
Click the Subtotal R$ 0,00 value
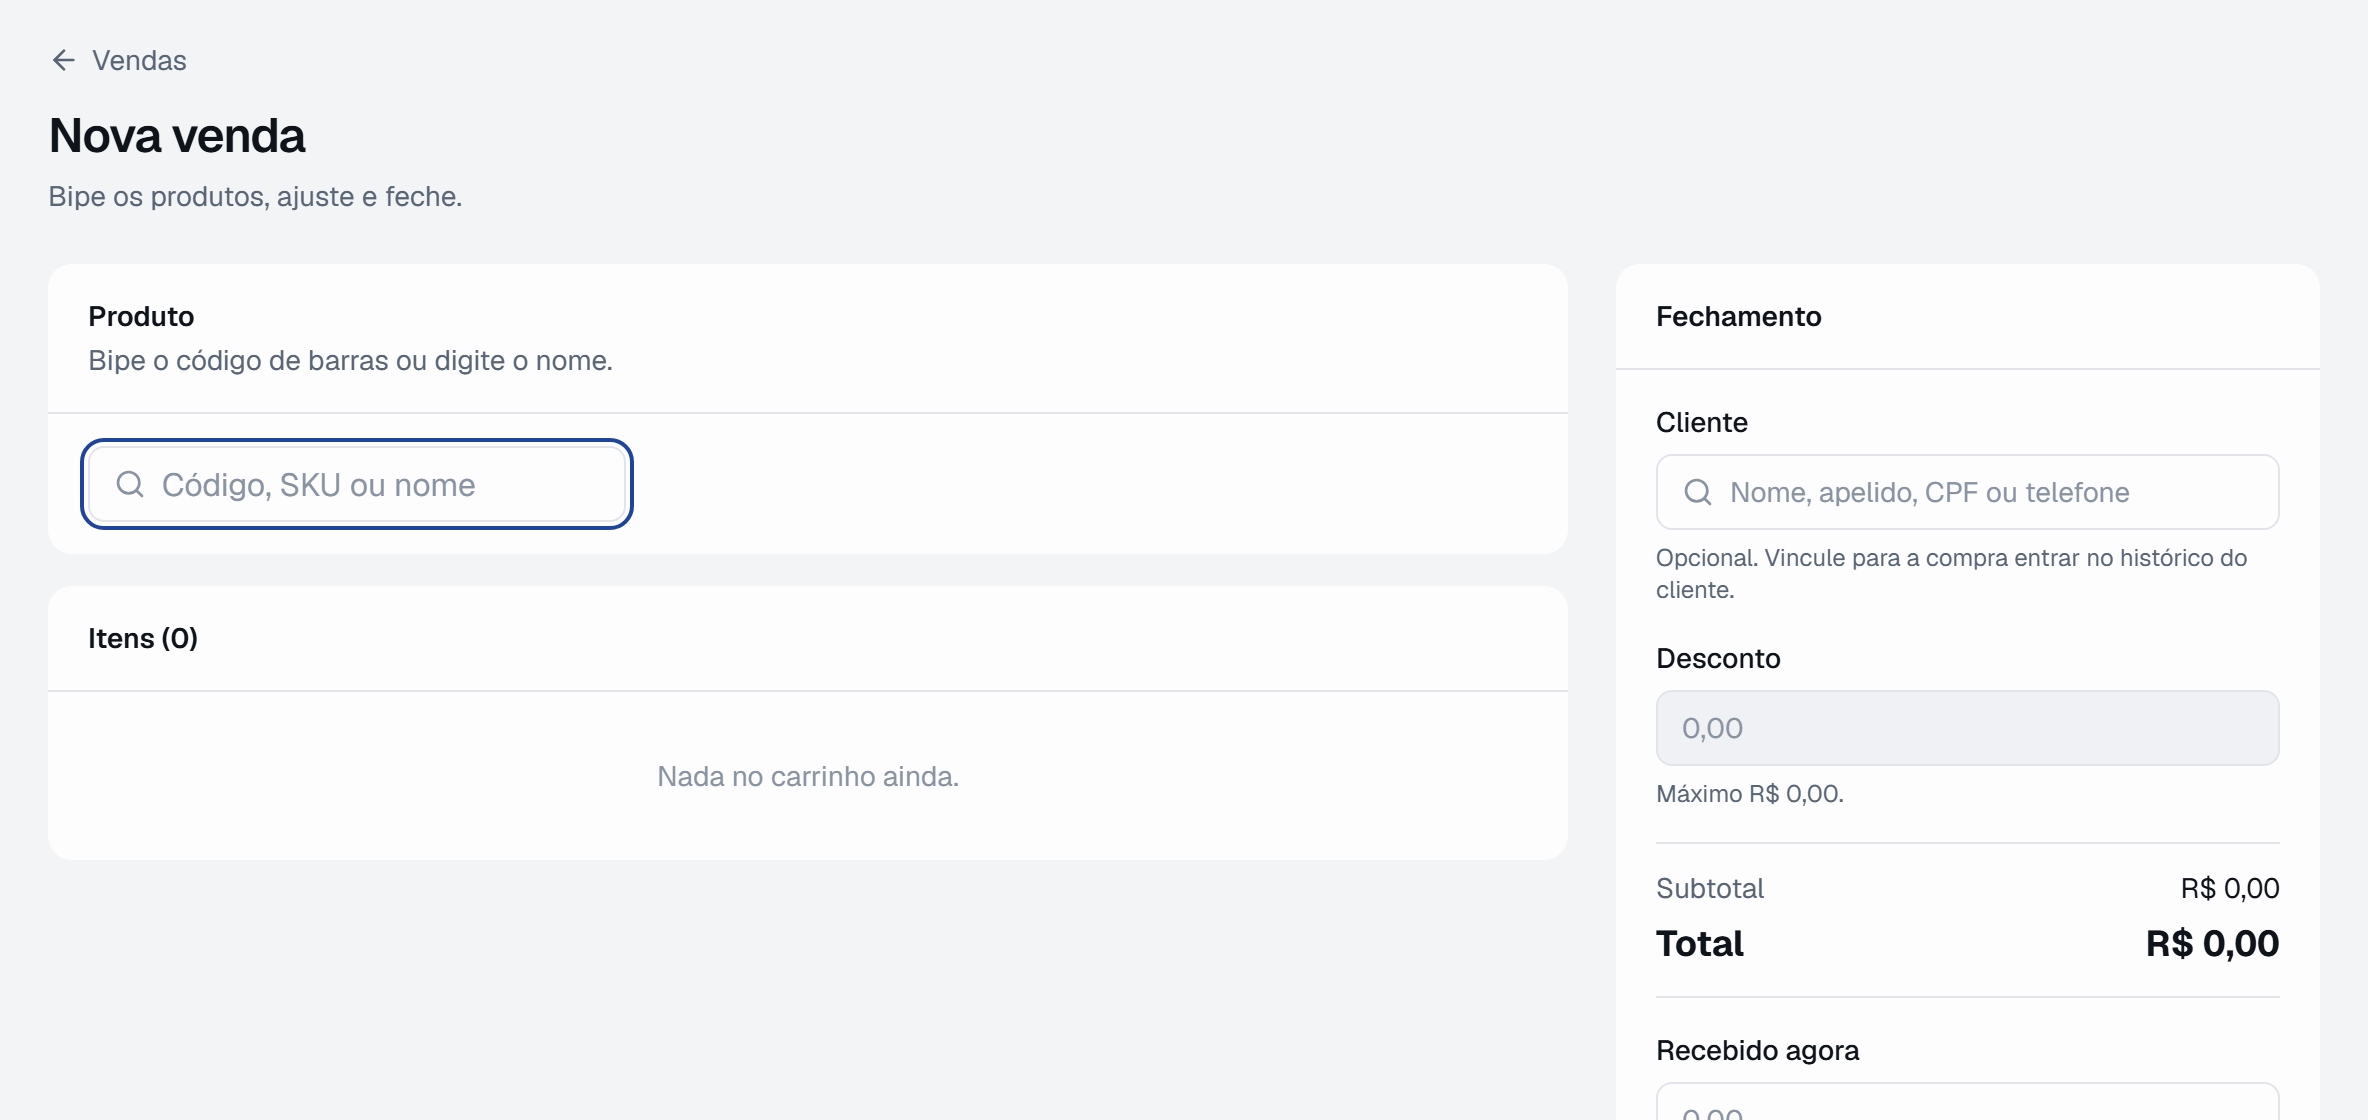click(x=2229, y=889)
